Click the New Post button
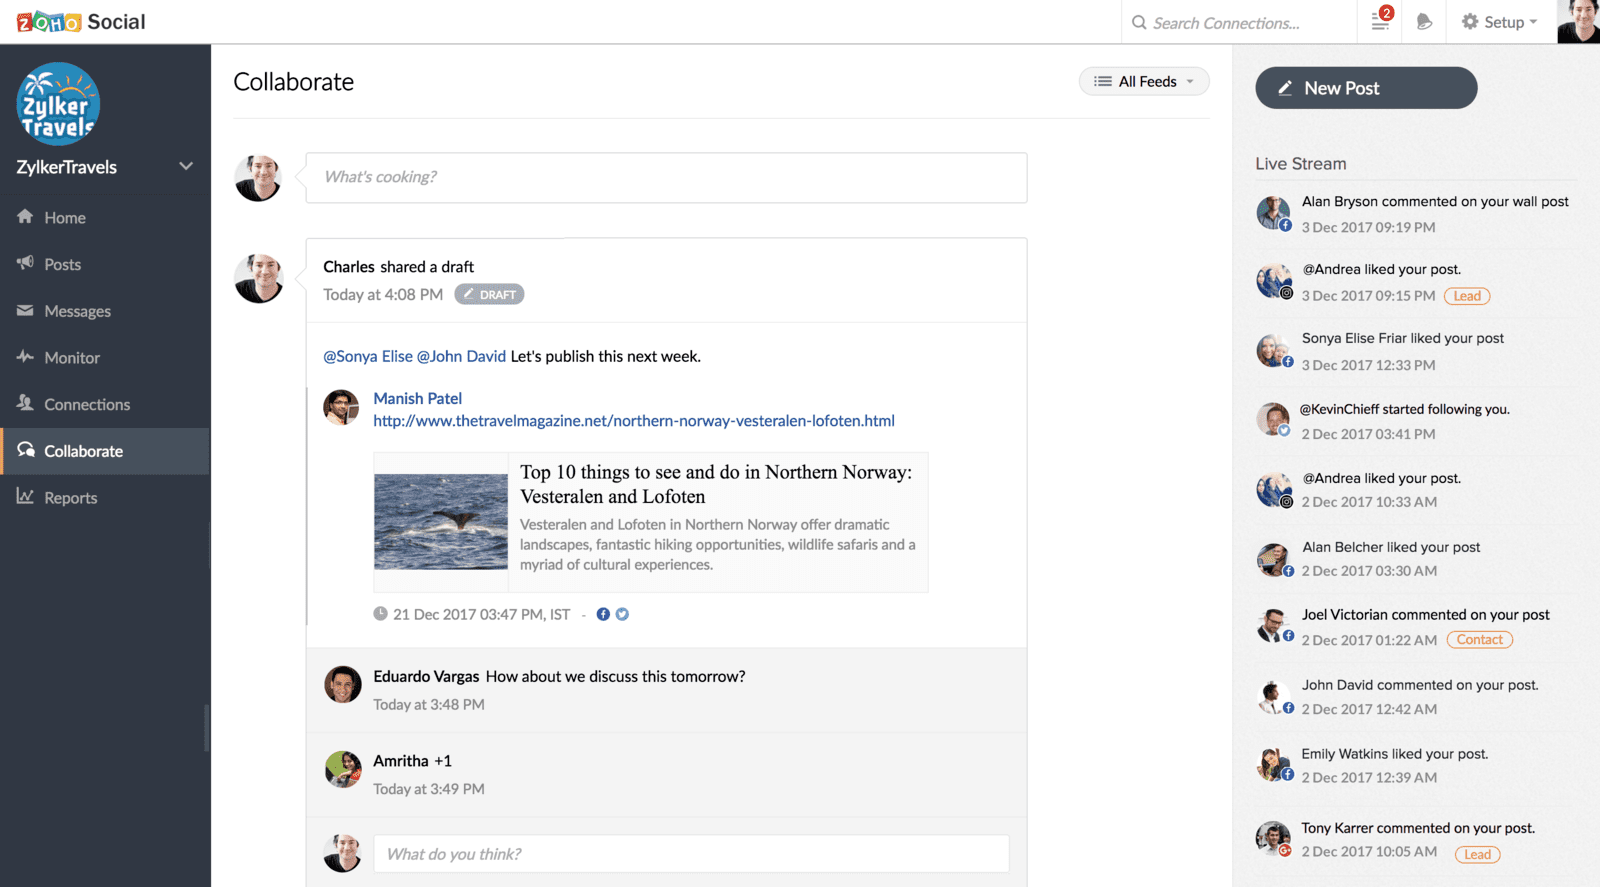This screenshot has width=1600, height=887. coord(1365,88)
